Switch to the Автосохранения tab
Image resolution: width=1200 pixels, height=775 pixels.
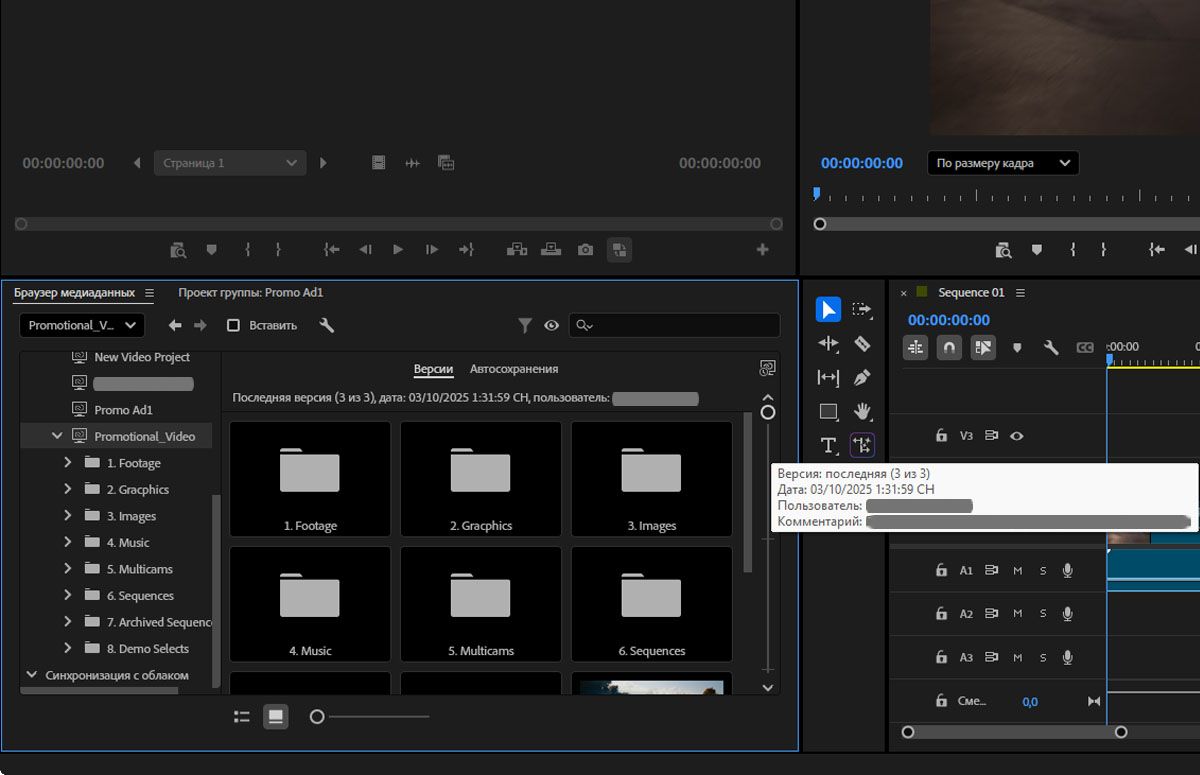click(514, 369)
